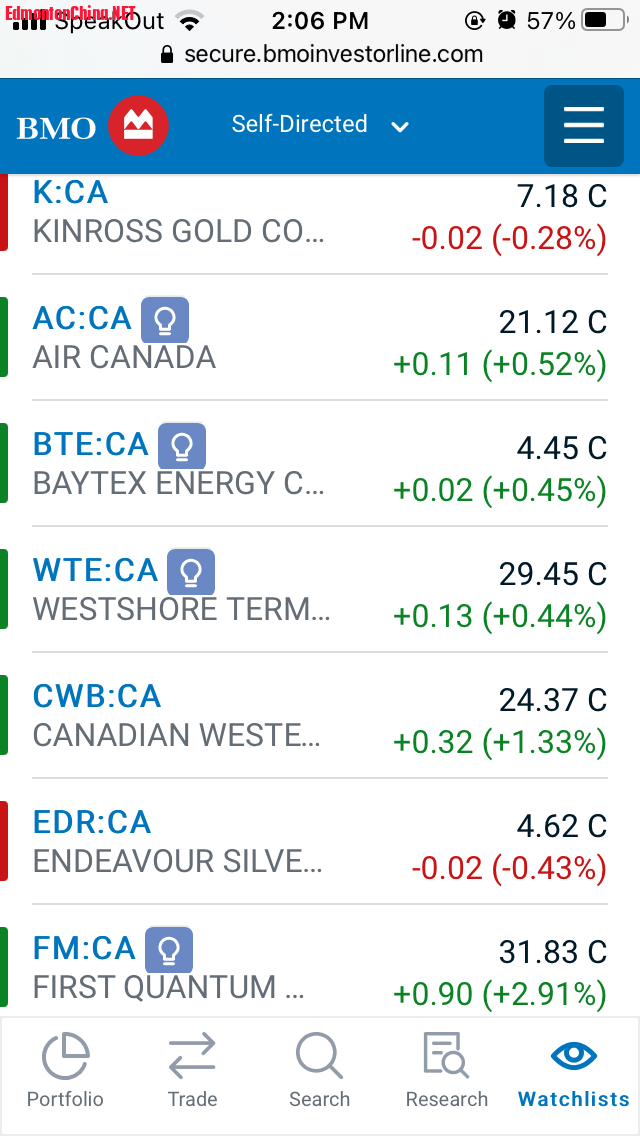Open the Search tab

[x=319, y=1071]
